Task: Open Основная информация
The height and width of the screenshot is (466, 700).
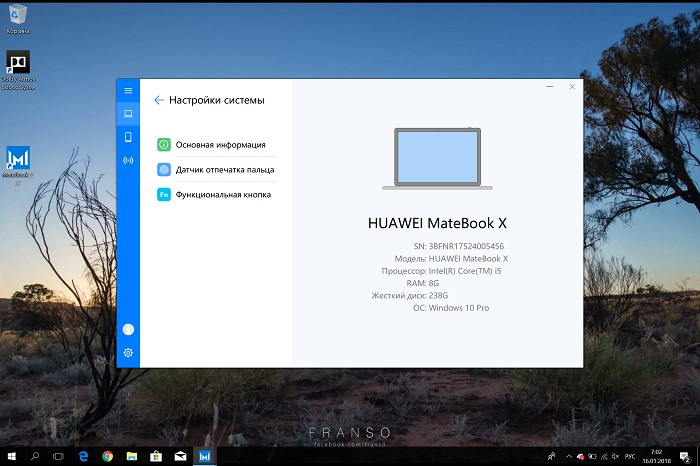Action: click(x=217, y=145)
